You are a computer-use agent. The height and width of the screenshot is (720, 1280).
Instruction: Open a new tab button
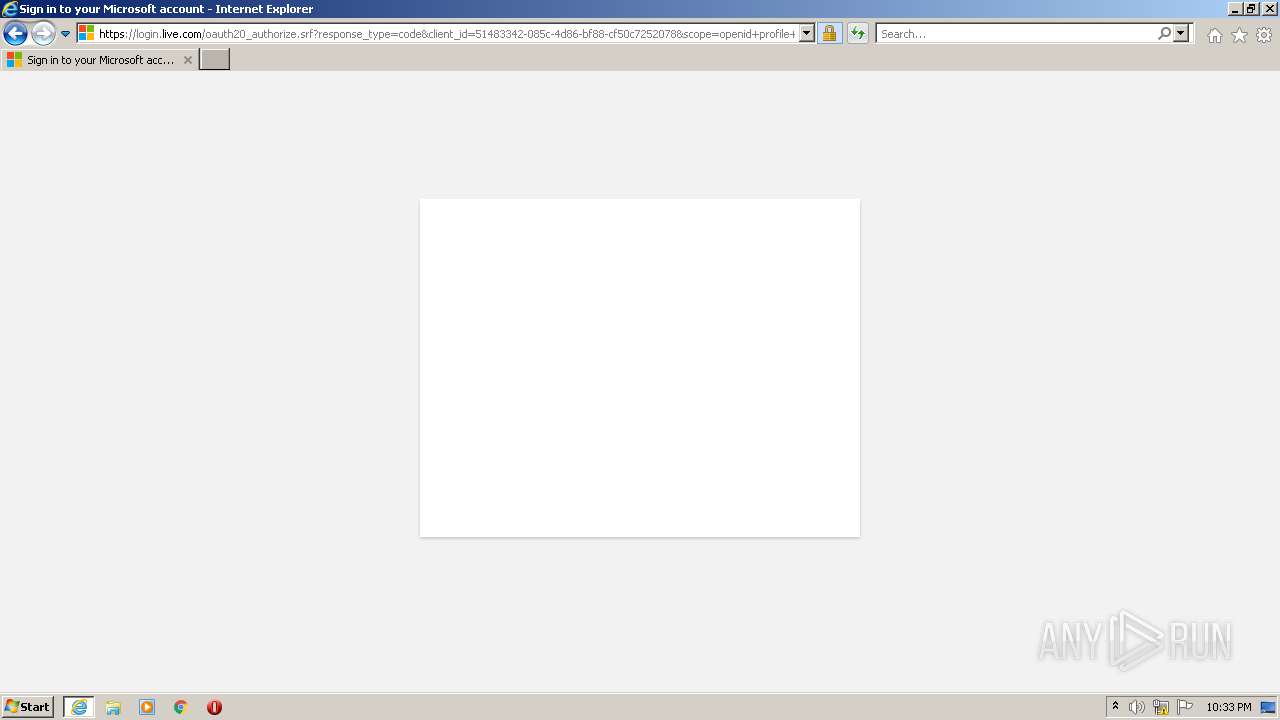point(215,59)
